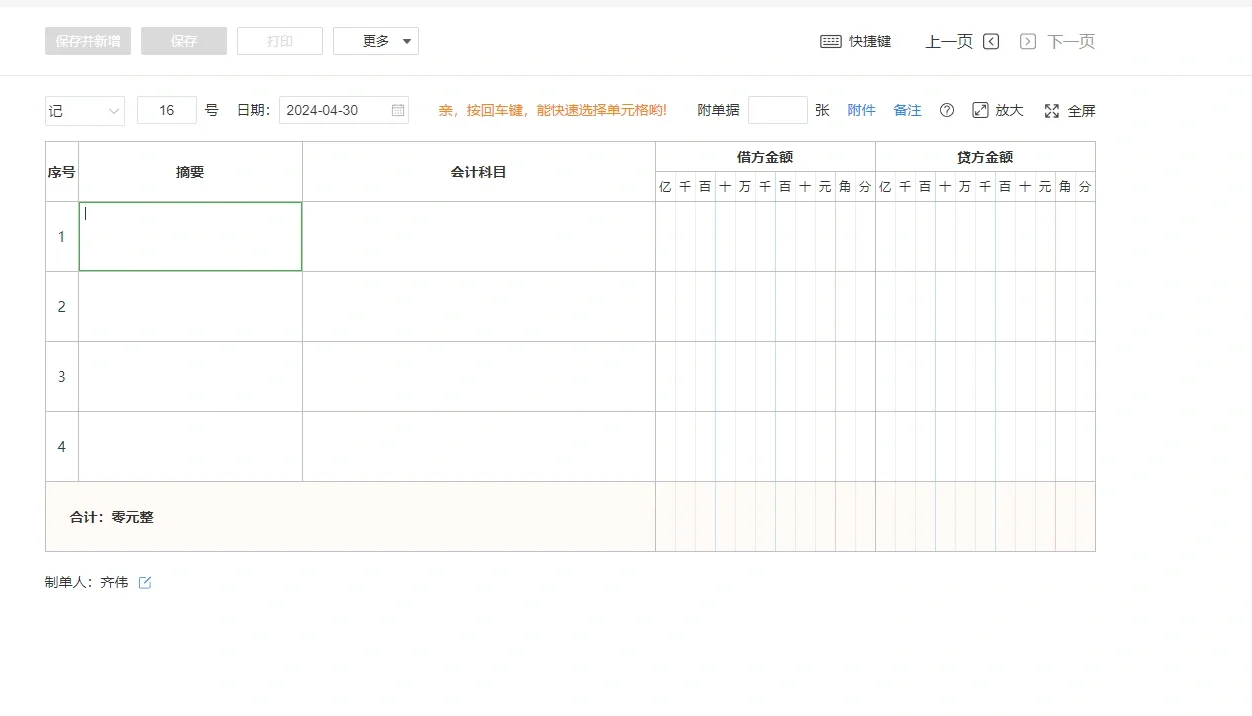Click the 全屏 fullscreen icon

coord(1052,110)
